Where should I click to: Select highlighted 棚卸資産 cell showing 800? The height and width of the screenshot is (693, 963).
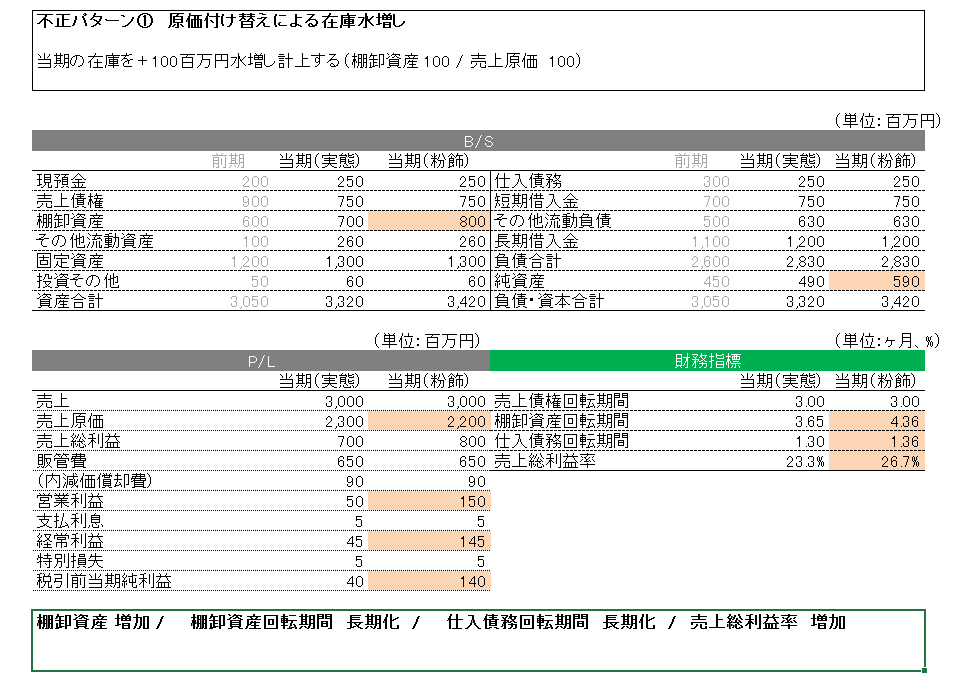(x=428, y=221)
